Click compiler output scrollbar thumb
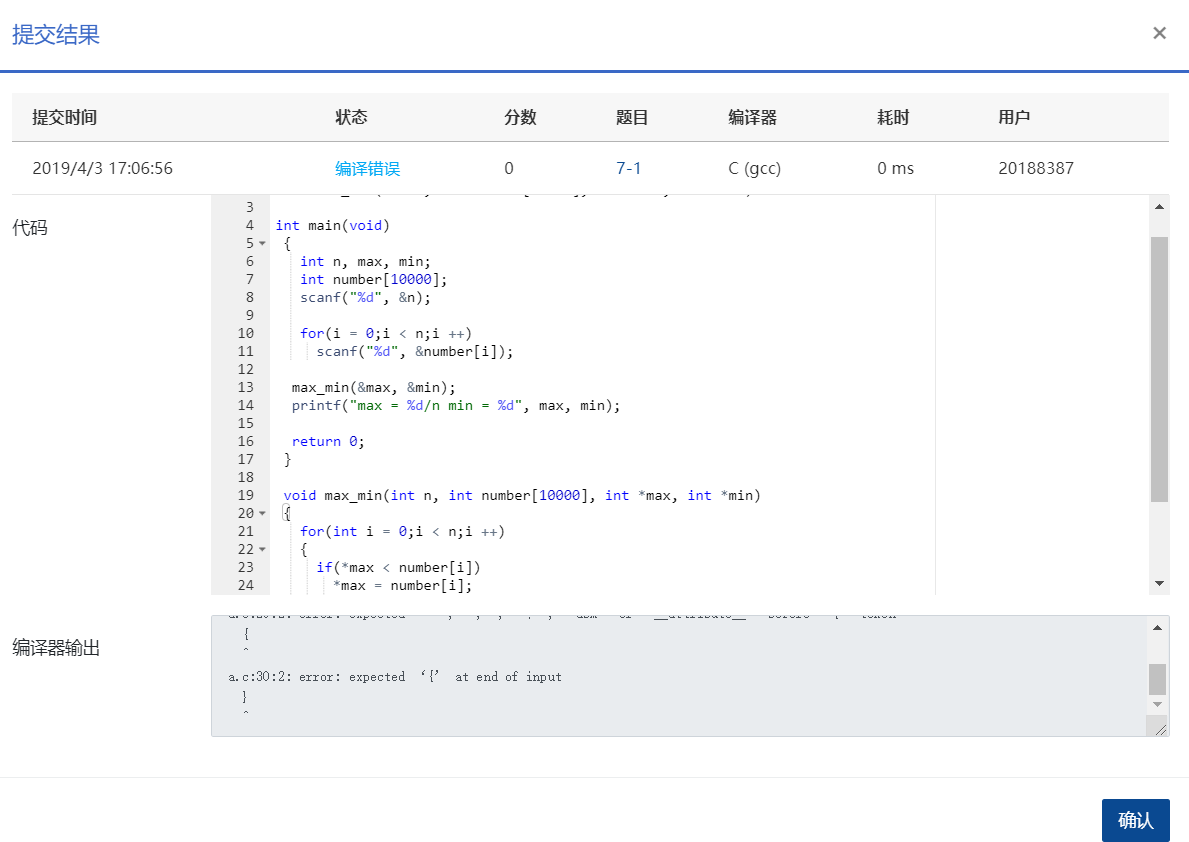This screenshot has width=1189, height=842. coord(1157,680)
